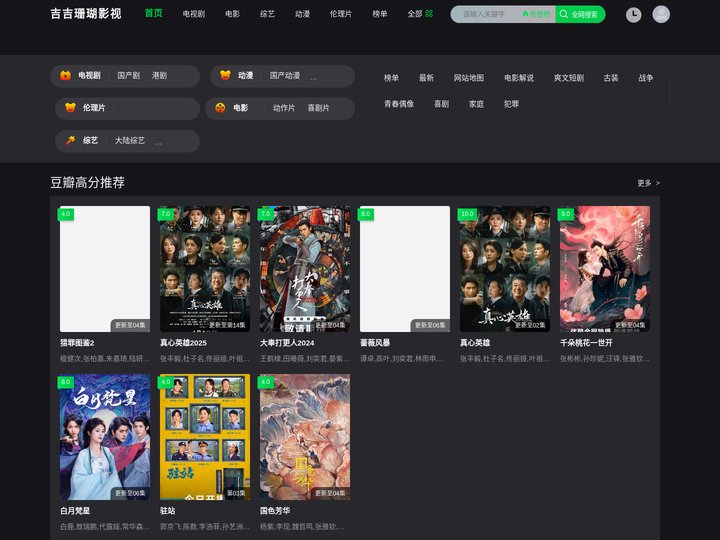Expand the ellipsis in the 动漫 pill
This screenshot has width=720, height=540.
pos(313,77)
